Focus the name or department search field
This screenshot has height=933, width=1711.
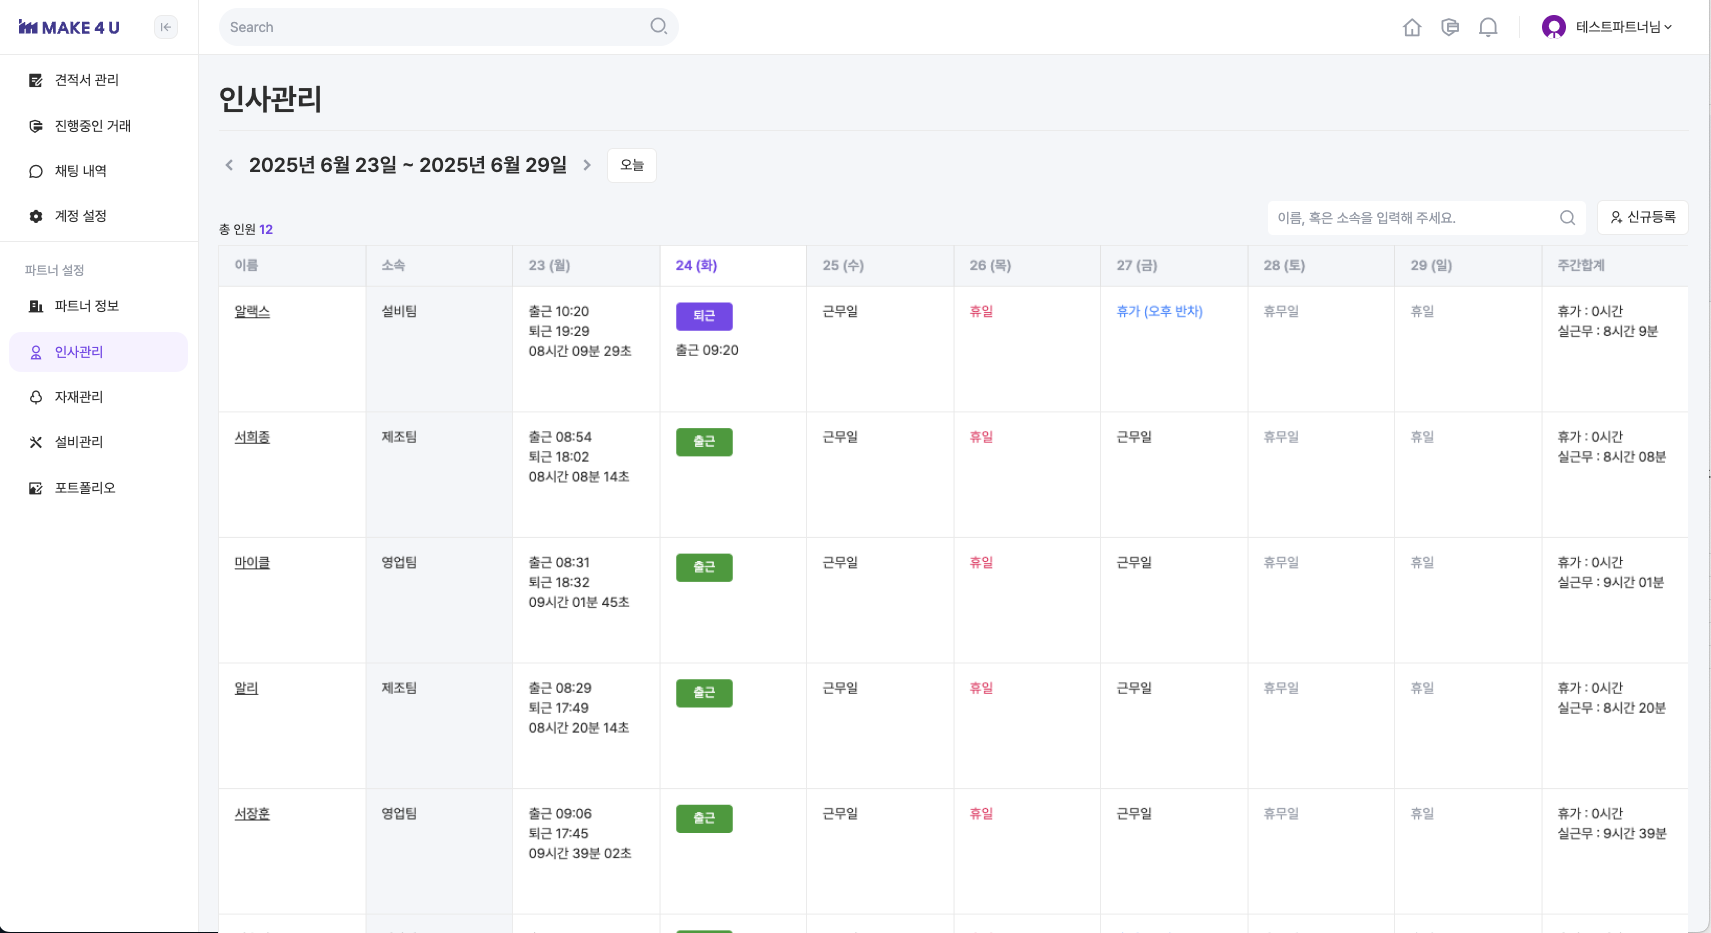1410,218
